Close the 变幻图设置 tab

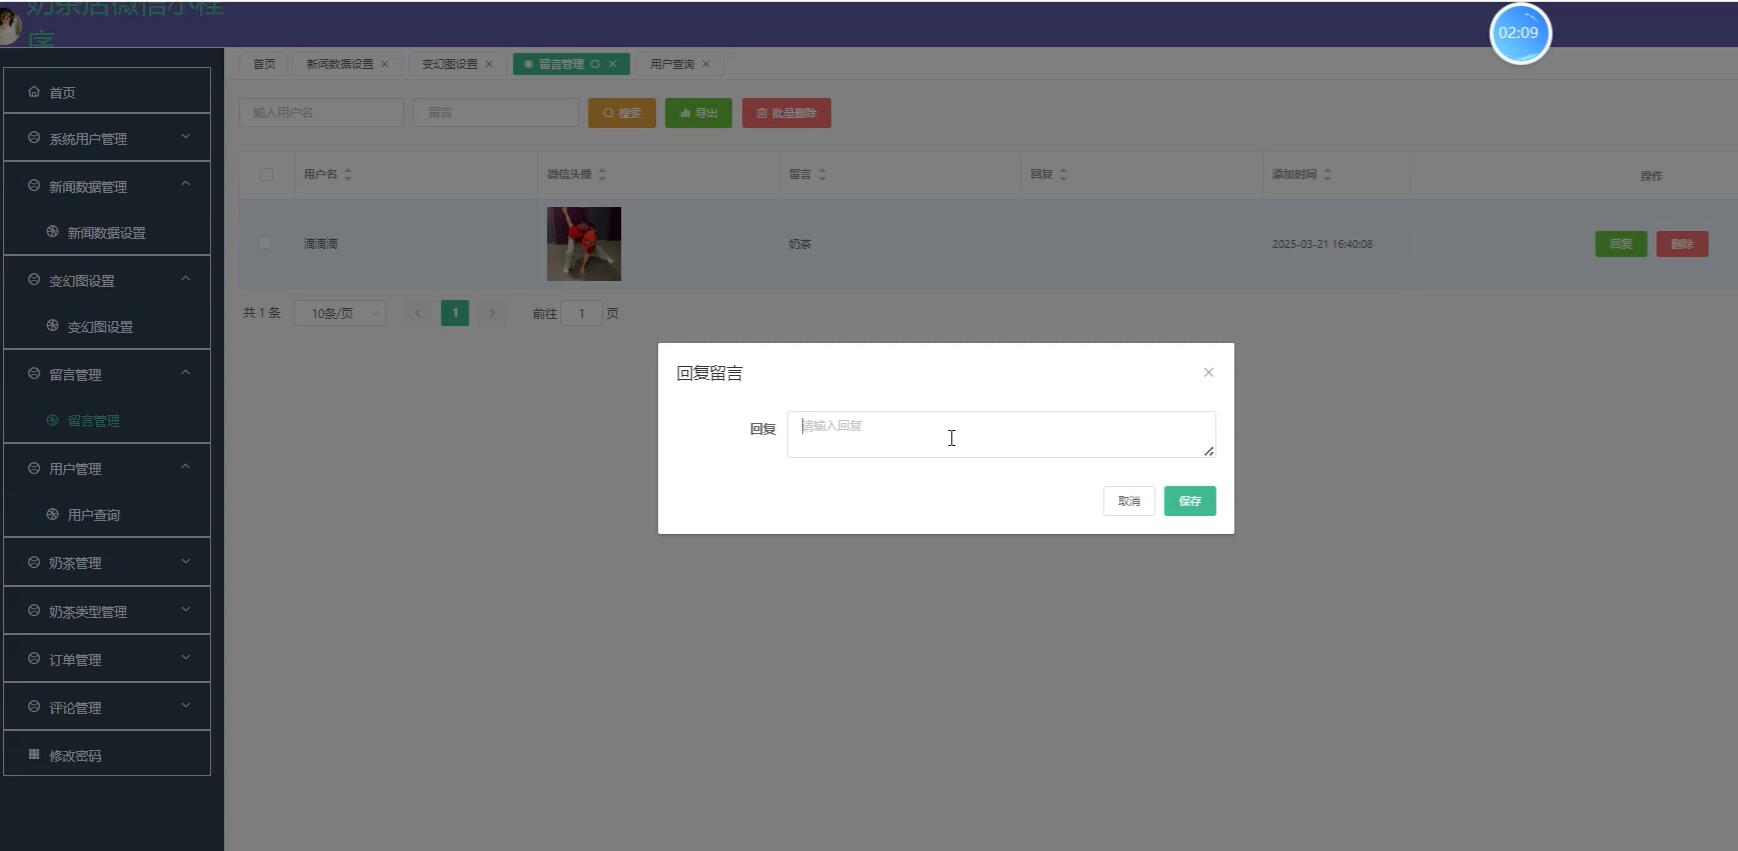click(x=489, y=64)
